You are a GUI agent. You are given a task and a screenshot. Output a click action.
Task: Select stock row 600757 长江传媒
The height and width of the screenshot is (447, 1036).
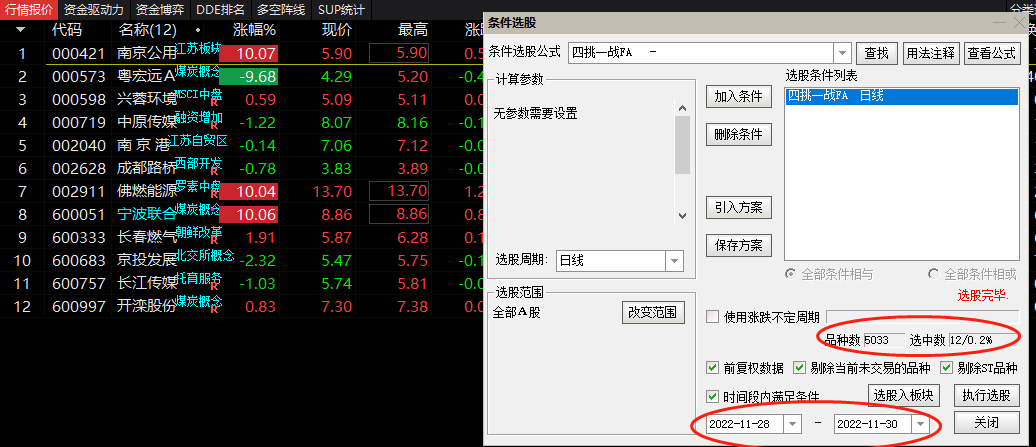tap(241, 283)
